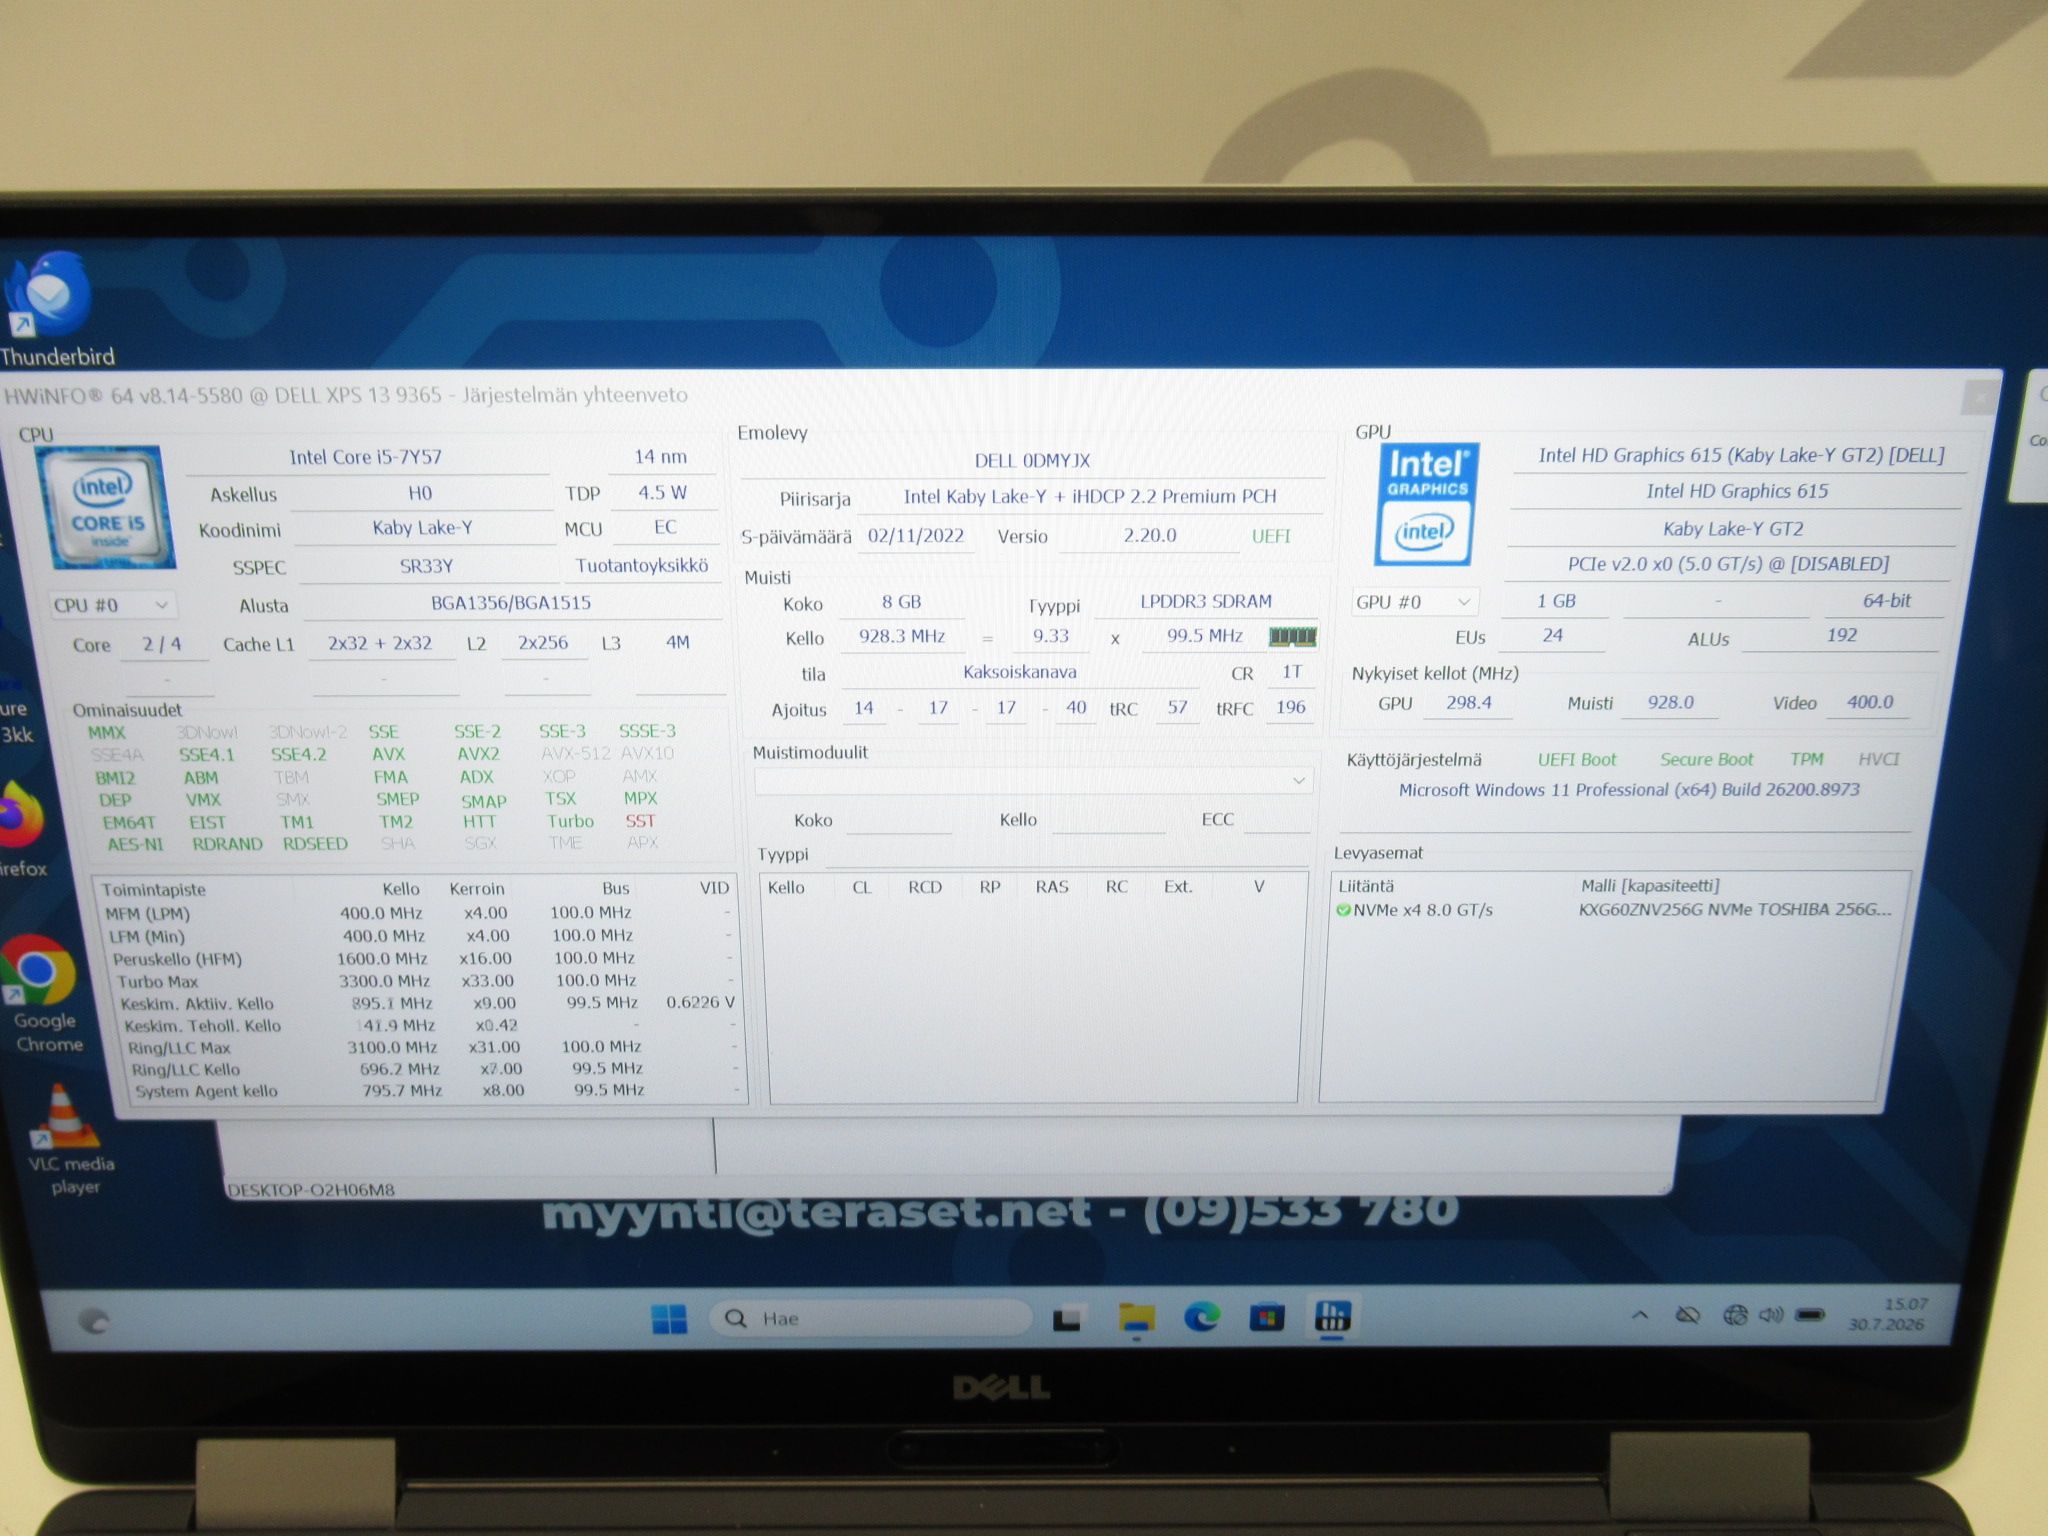This screenshot has width=2048, height=1536.
Task: Open Microsoft Store from the taskbar
Action: tap(1266, 1317)
